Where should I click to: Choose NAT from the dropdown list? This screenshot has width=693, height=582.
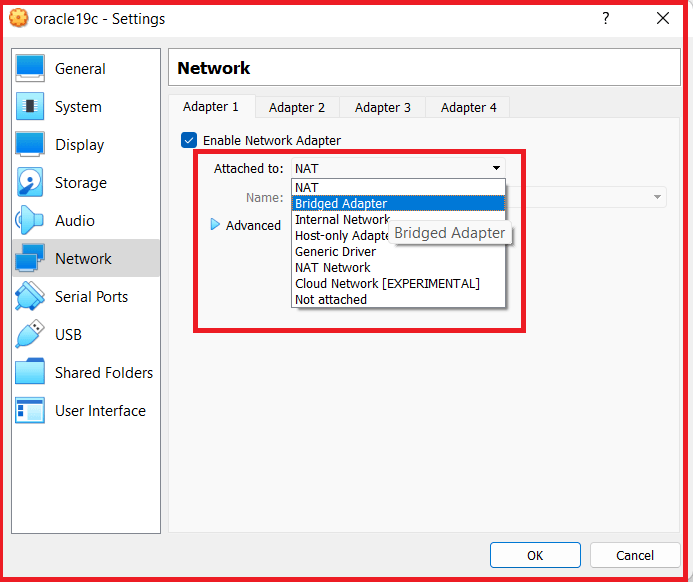[398, 187]
